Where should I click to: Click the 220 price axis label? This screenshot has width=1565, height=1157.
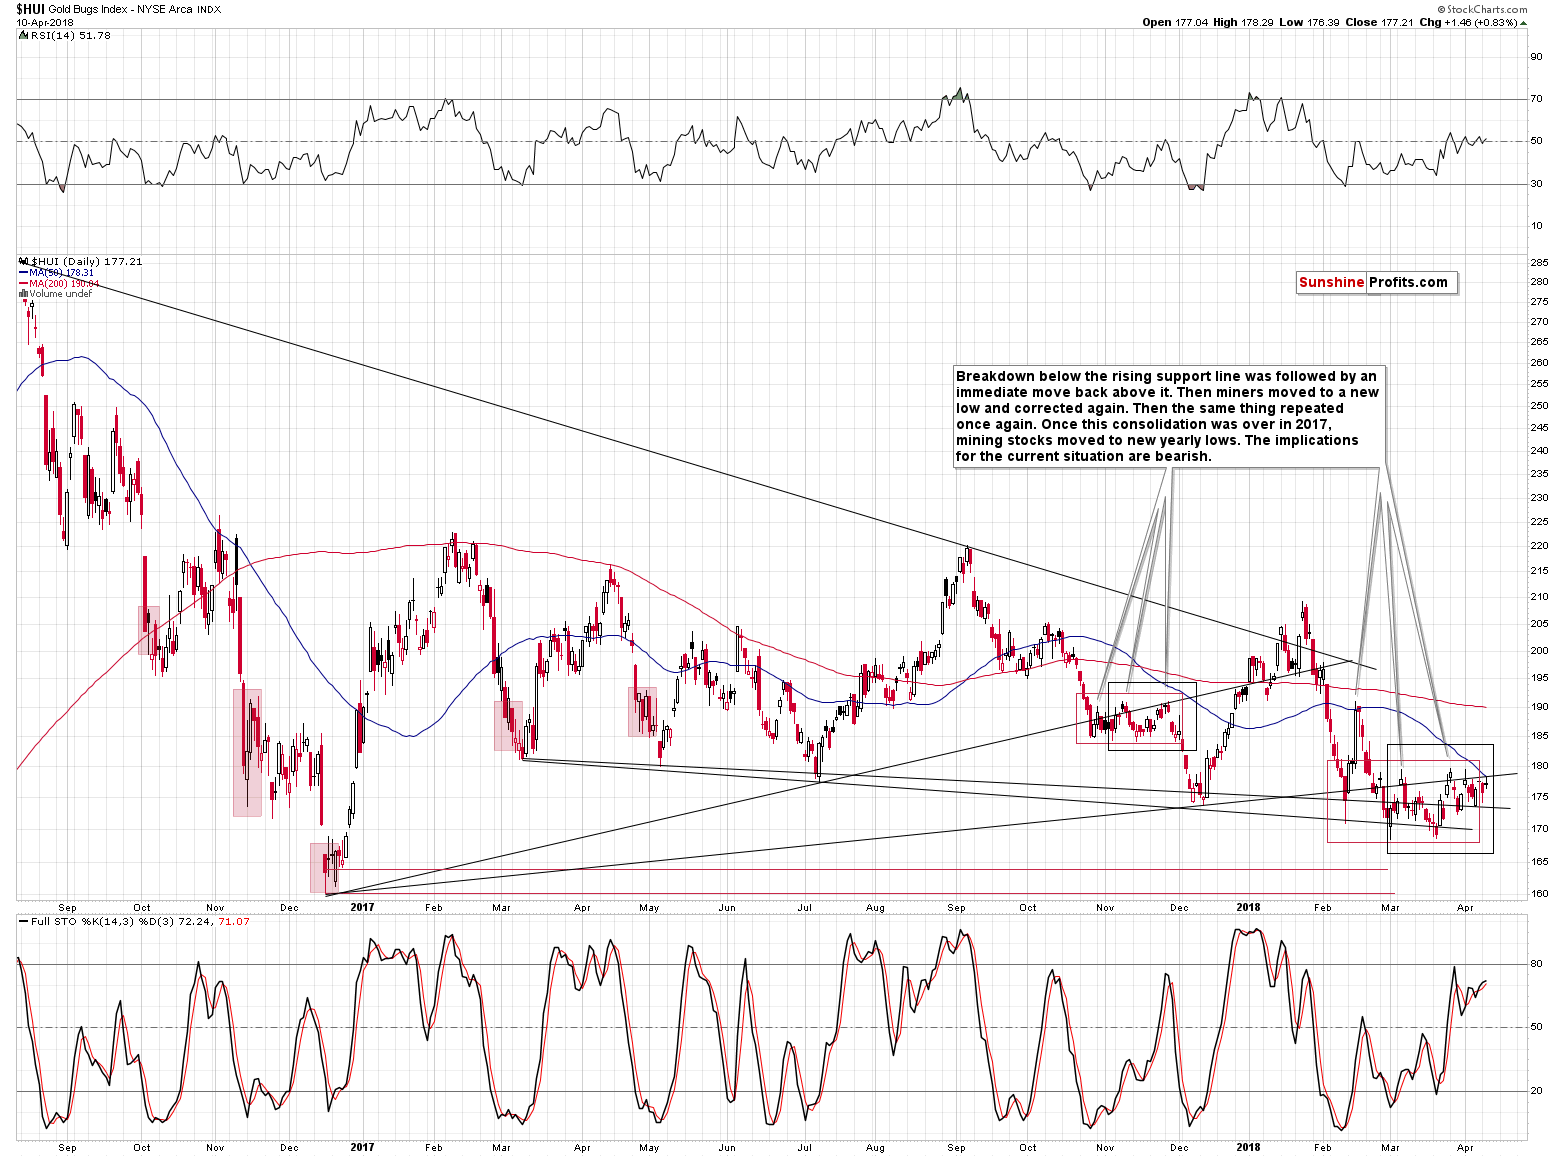click(1539, 546)
